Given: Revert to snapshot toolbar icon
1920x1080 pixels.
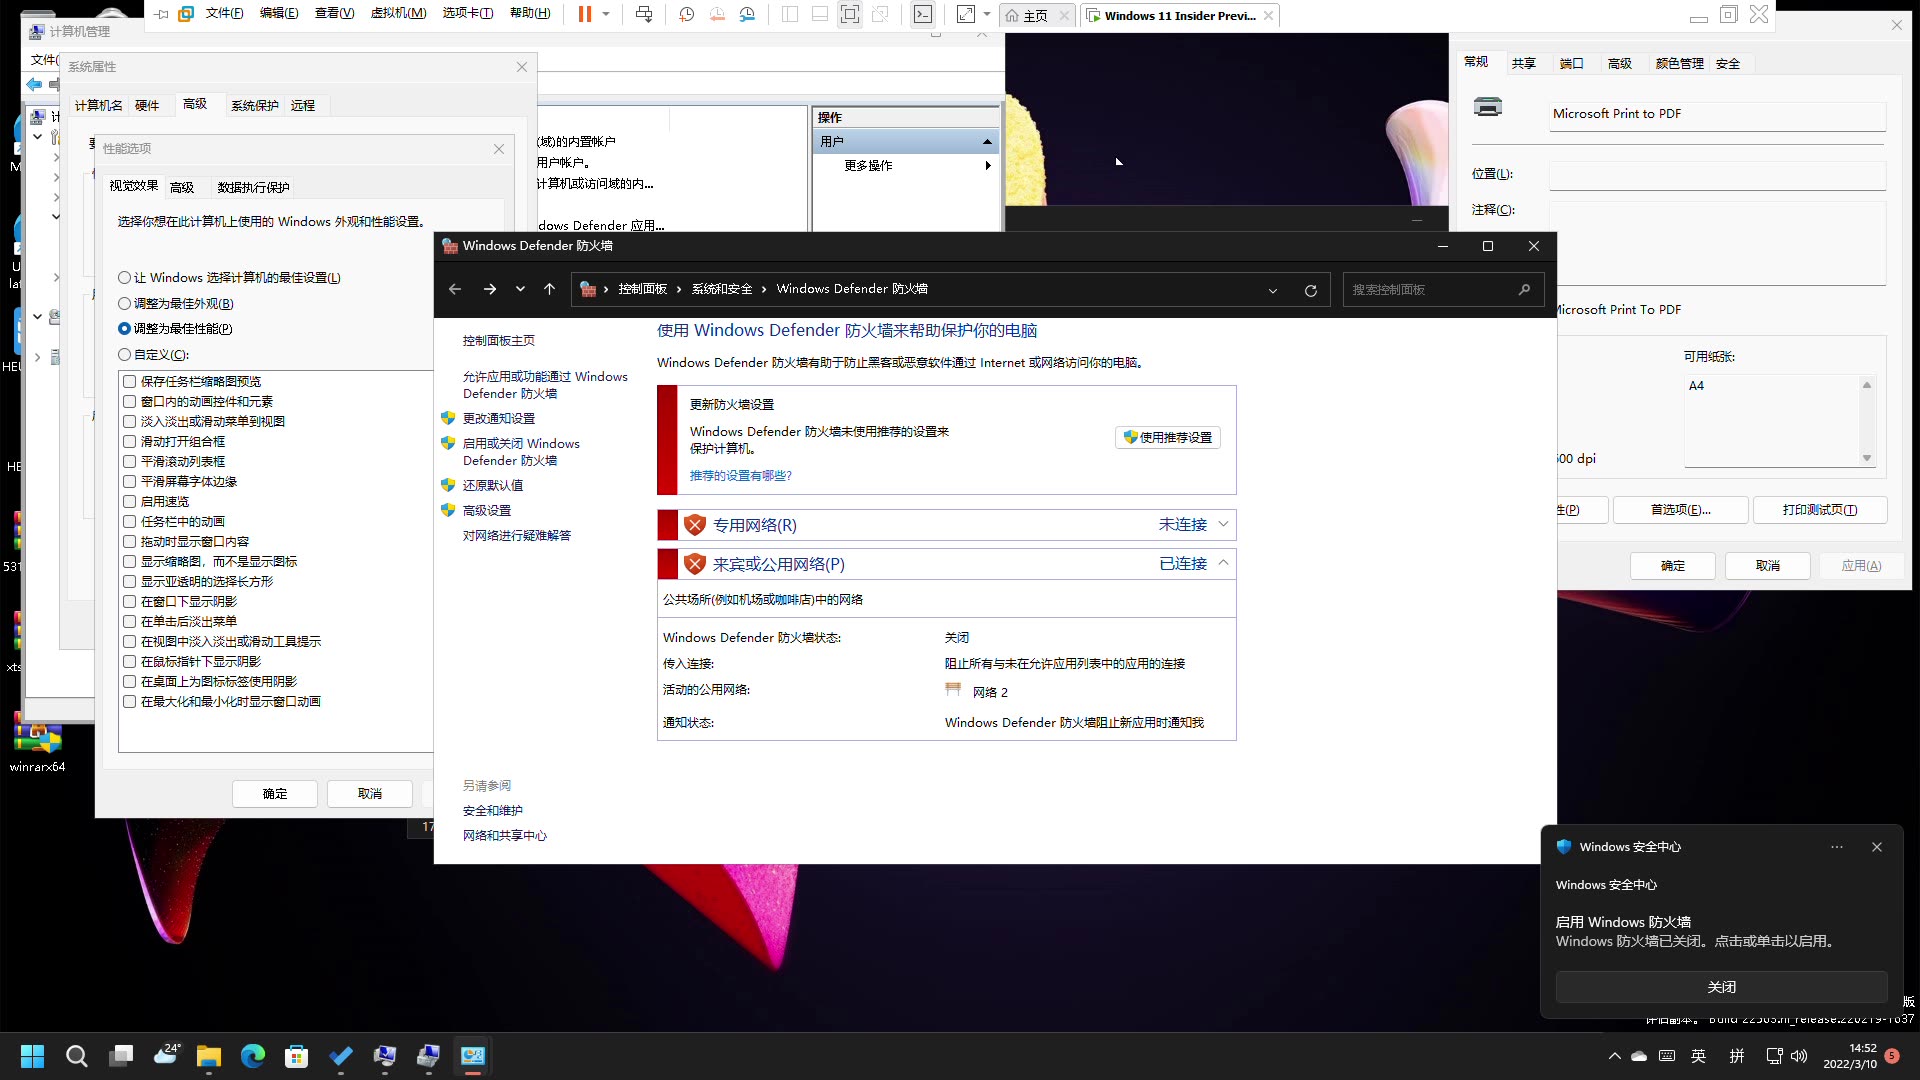Looking at the screenshot, I should 717,14.
